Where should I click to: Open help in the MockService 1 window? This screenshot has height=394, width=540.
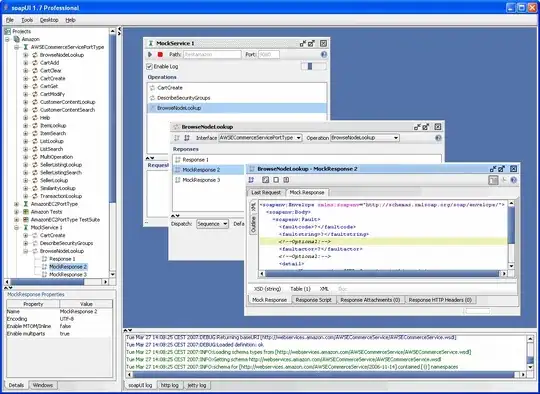pyautogui.click(x=324, y=54)
